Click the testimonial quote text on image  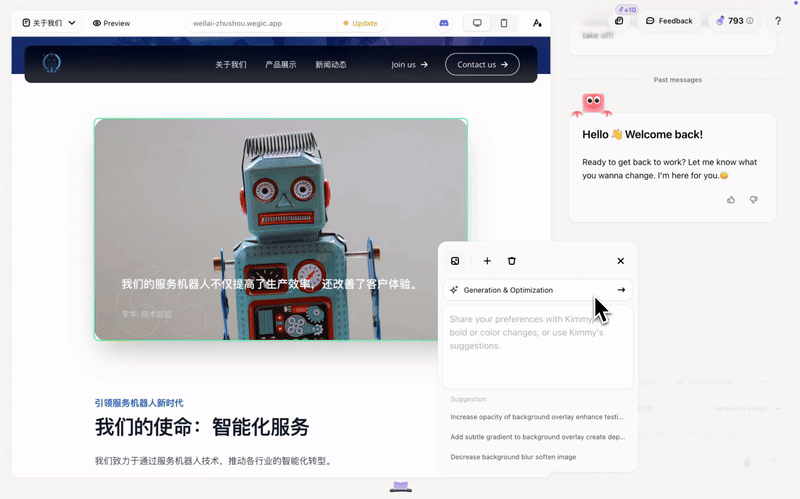[269, 284]
